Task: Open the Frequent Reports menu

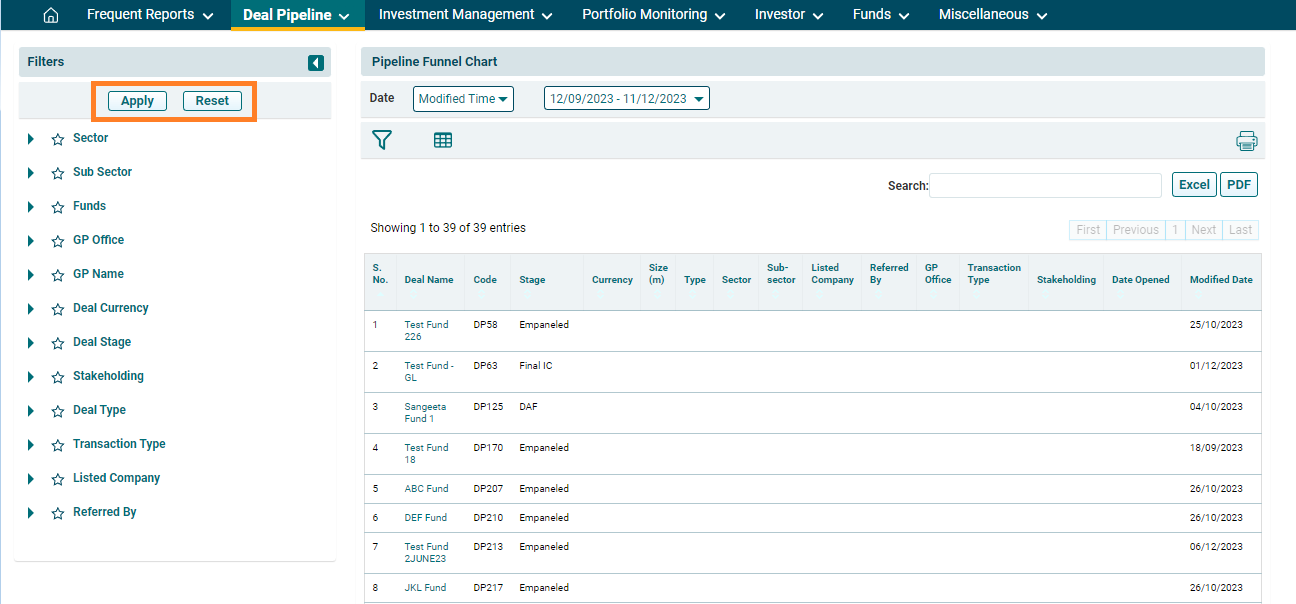Action: click(x=150, y=15)
